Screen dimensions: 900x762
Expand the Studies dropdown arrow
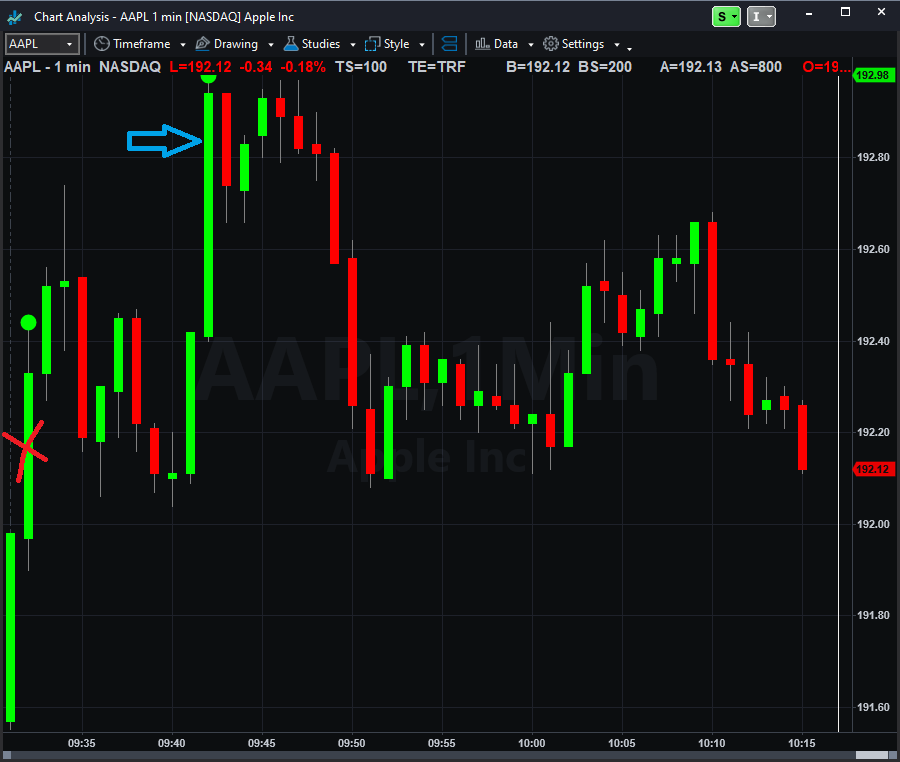[x=352, y=45]
